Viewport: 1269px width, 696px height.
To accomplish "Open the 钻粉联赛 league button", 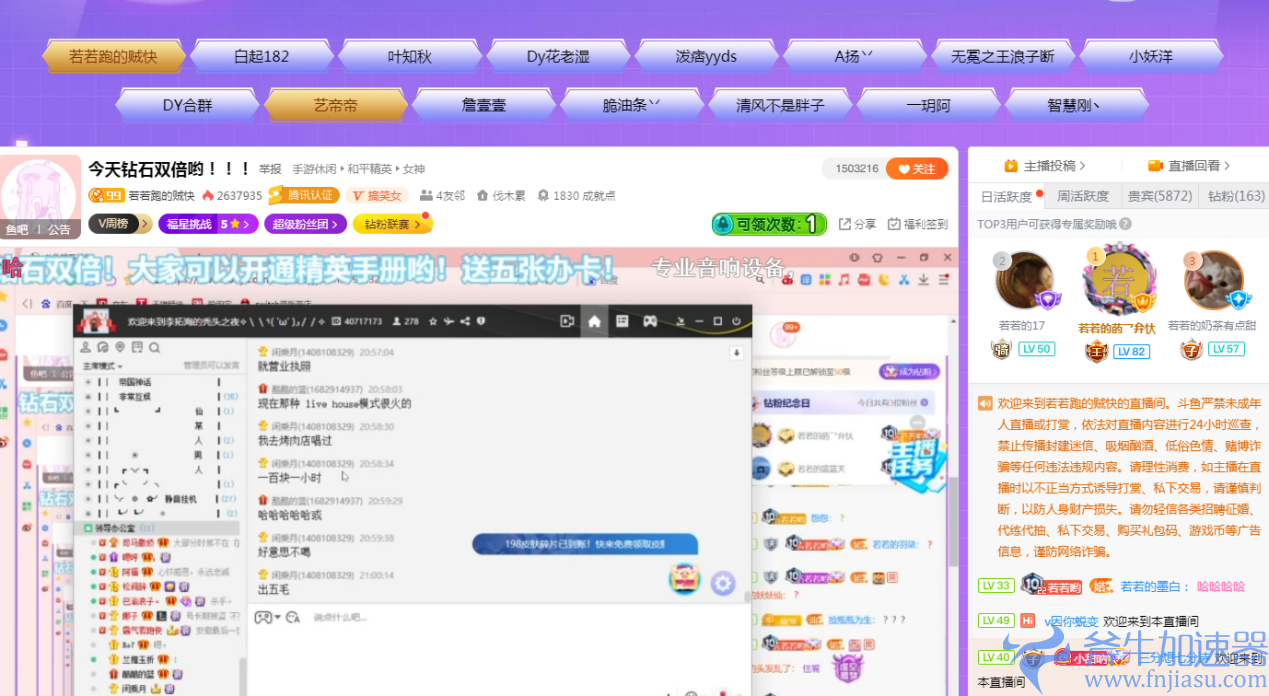I will [x=392, y=224].
